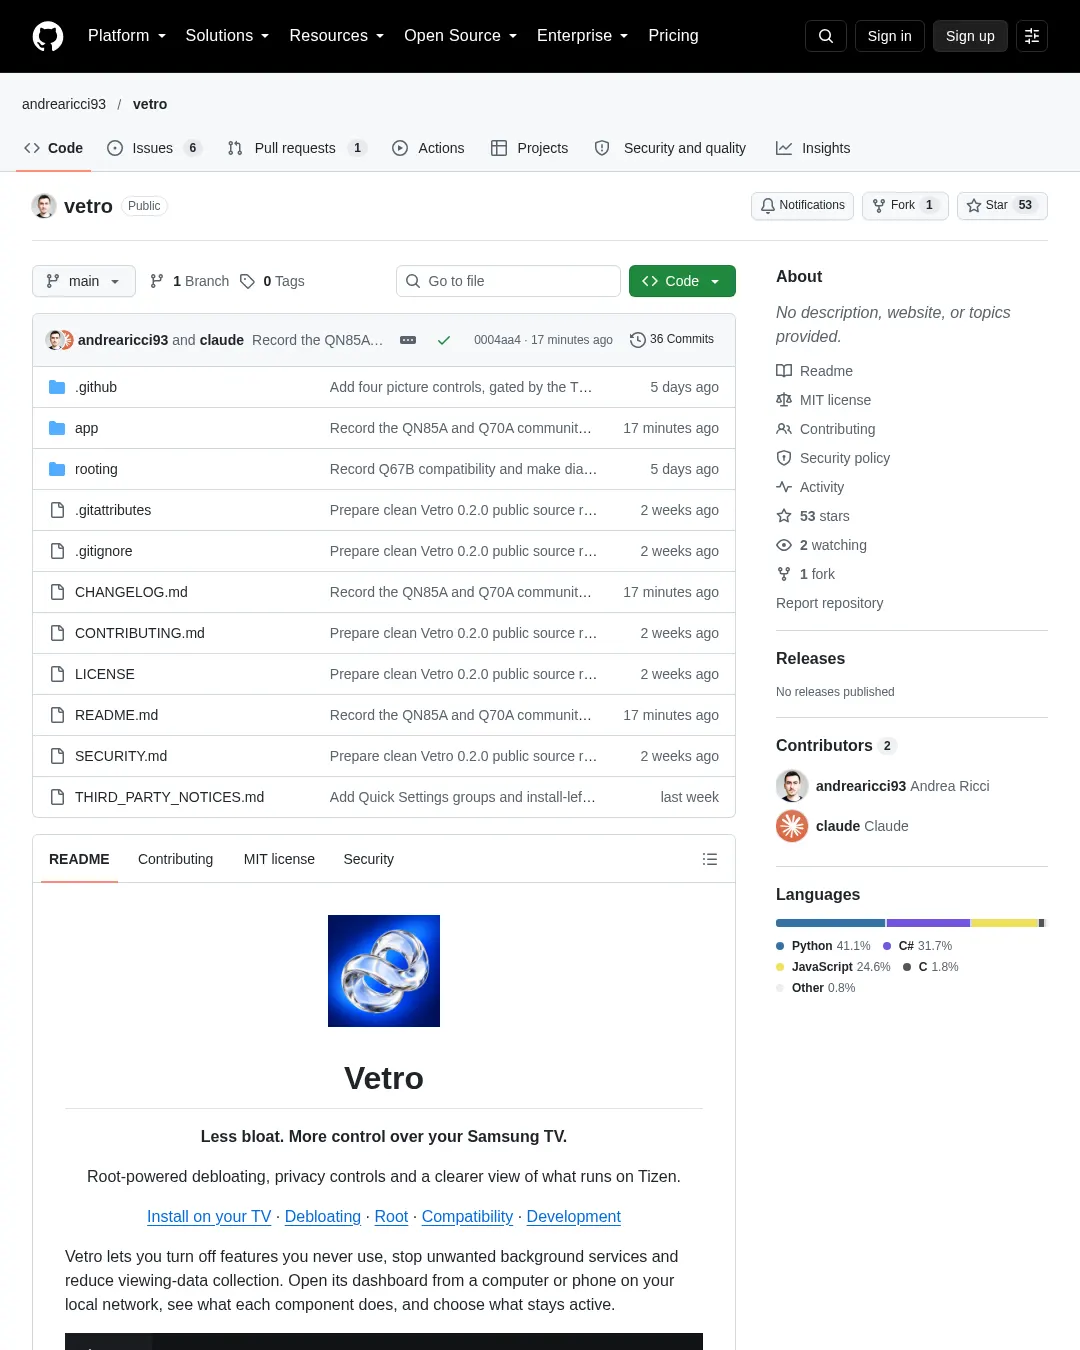Image resolution: width=1080 pixels, height=1350 pixels.
Task: Click the commit message ellipsis expand icon
Action: click(x=408, y=340)
